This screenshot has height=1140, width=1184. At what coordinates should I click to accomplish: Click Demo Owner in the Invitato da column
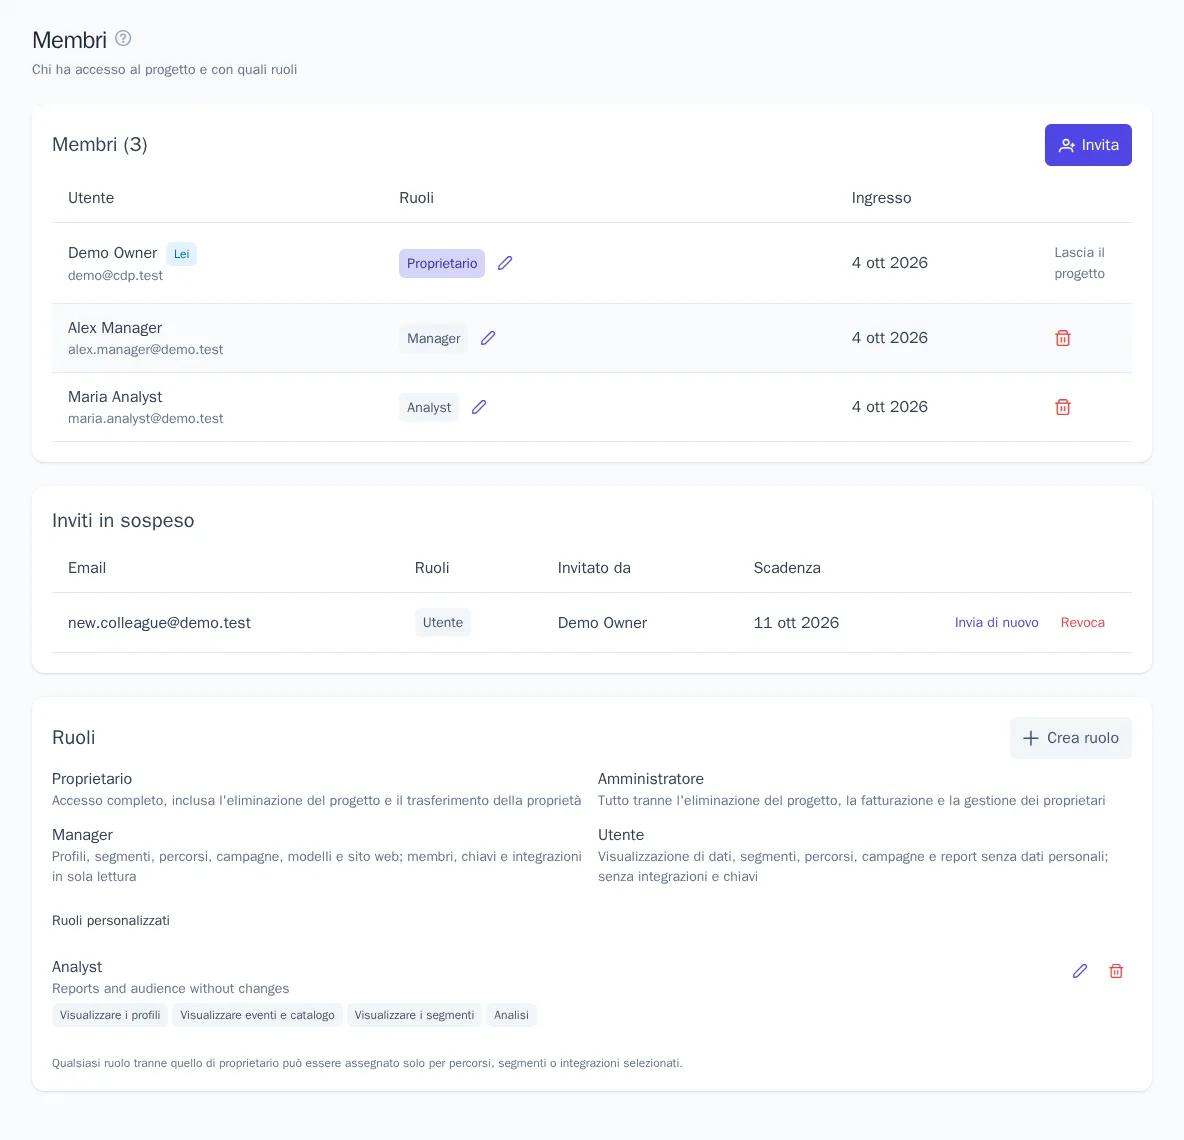pyautogui.click(x=603, y=623)
